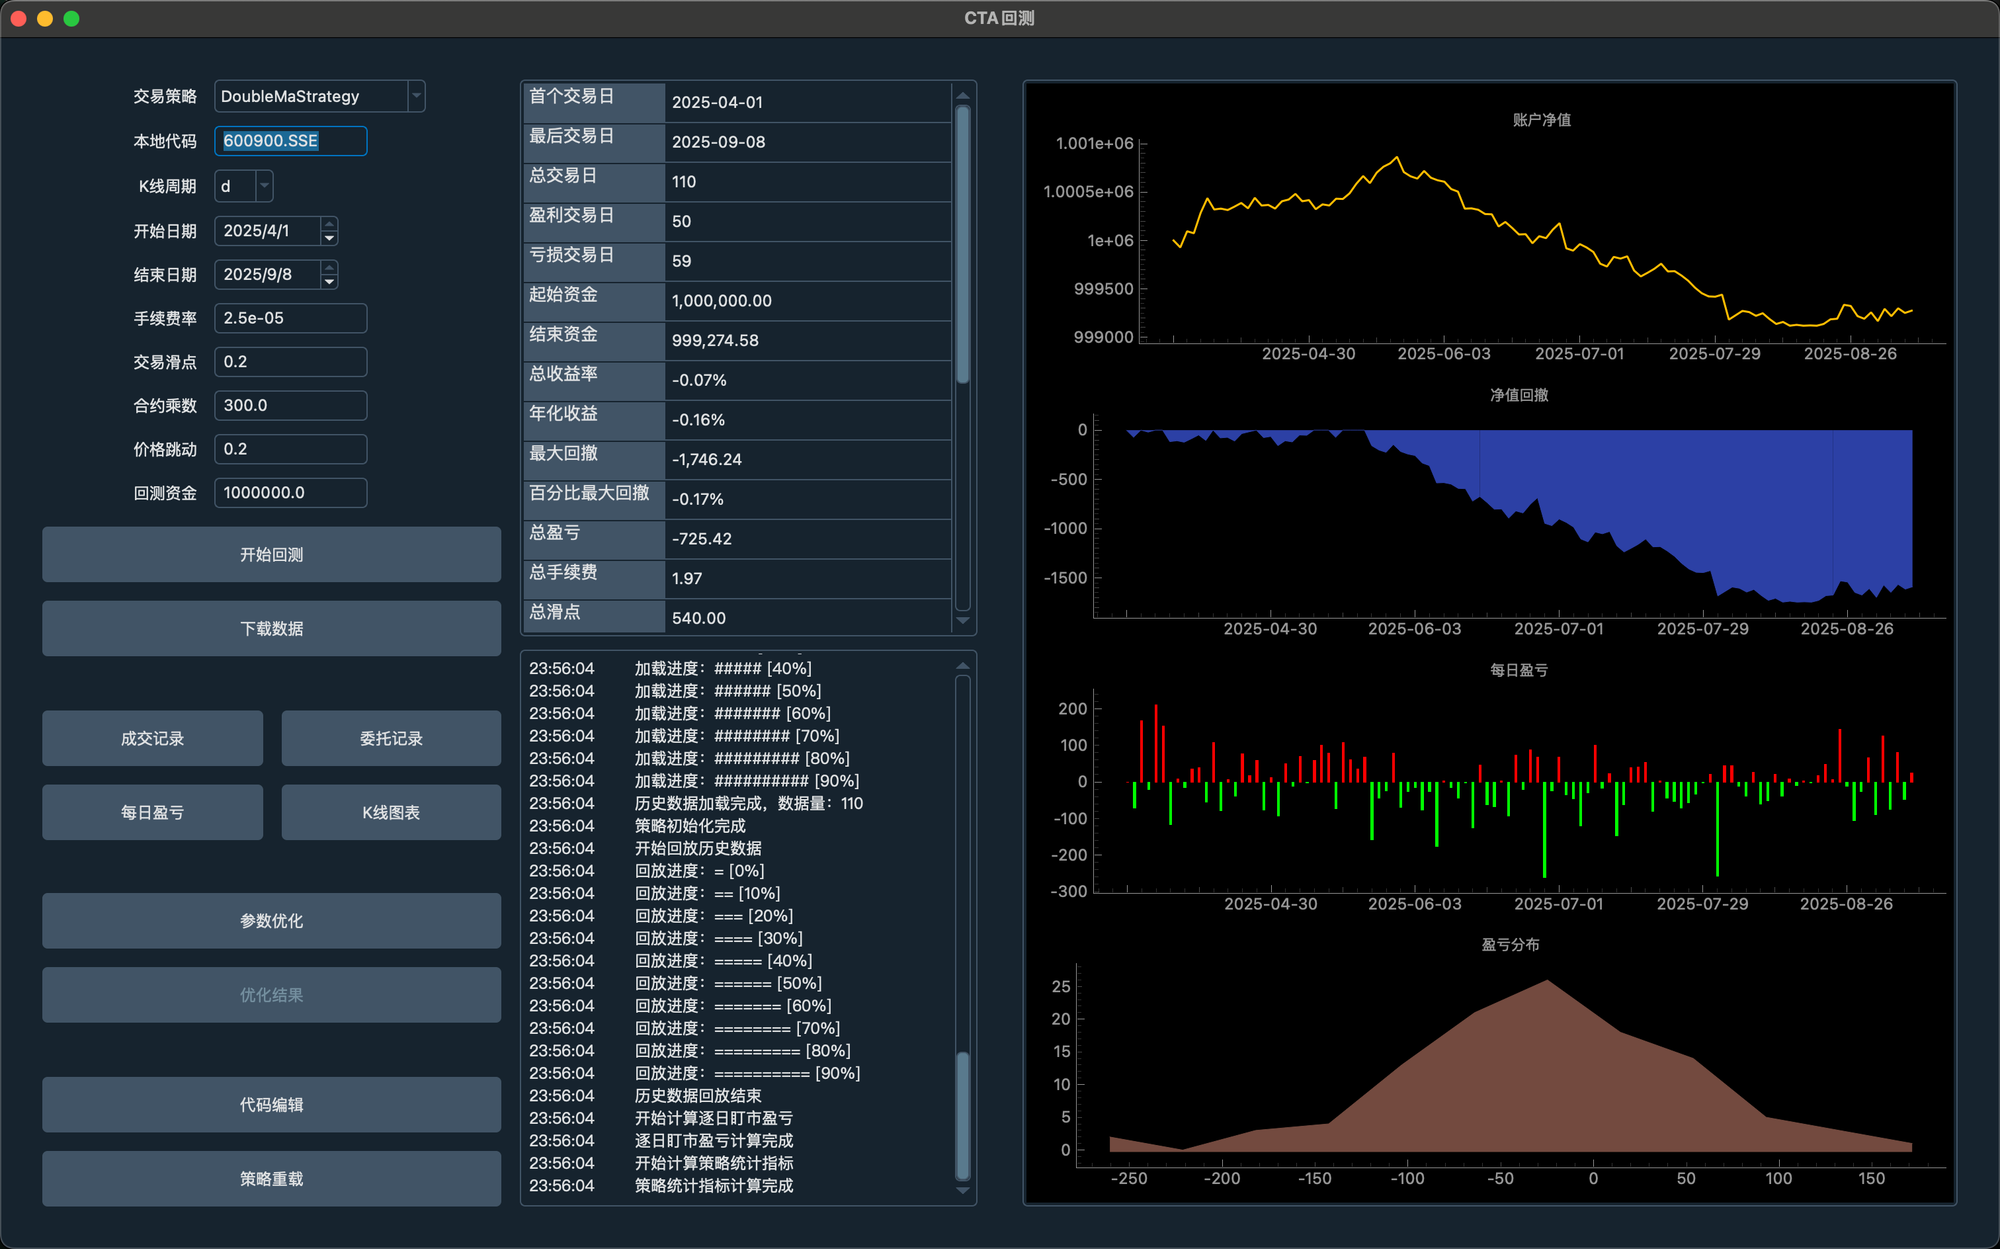Increment the end date stepper
Viewport: 2000px width, 1249px height.
point(329,267)
